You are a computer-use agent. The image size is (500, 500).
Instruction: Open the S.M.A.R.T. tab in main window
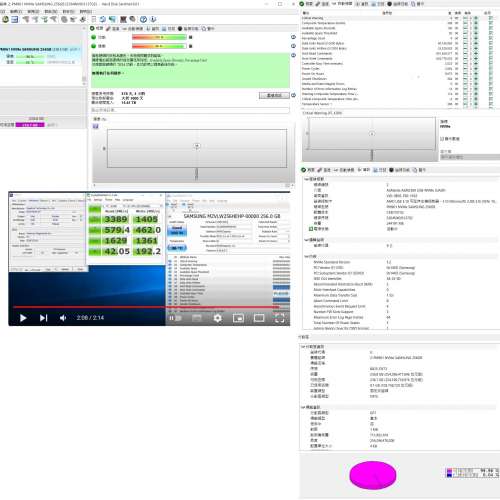click(132, 29)
